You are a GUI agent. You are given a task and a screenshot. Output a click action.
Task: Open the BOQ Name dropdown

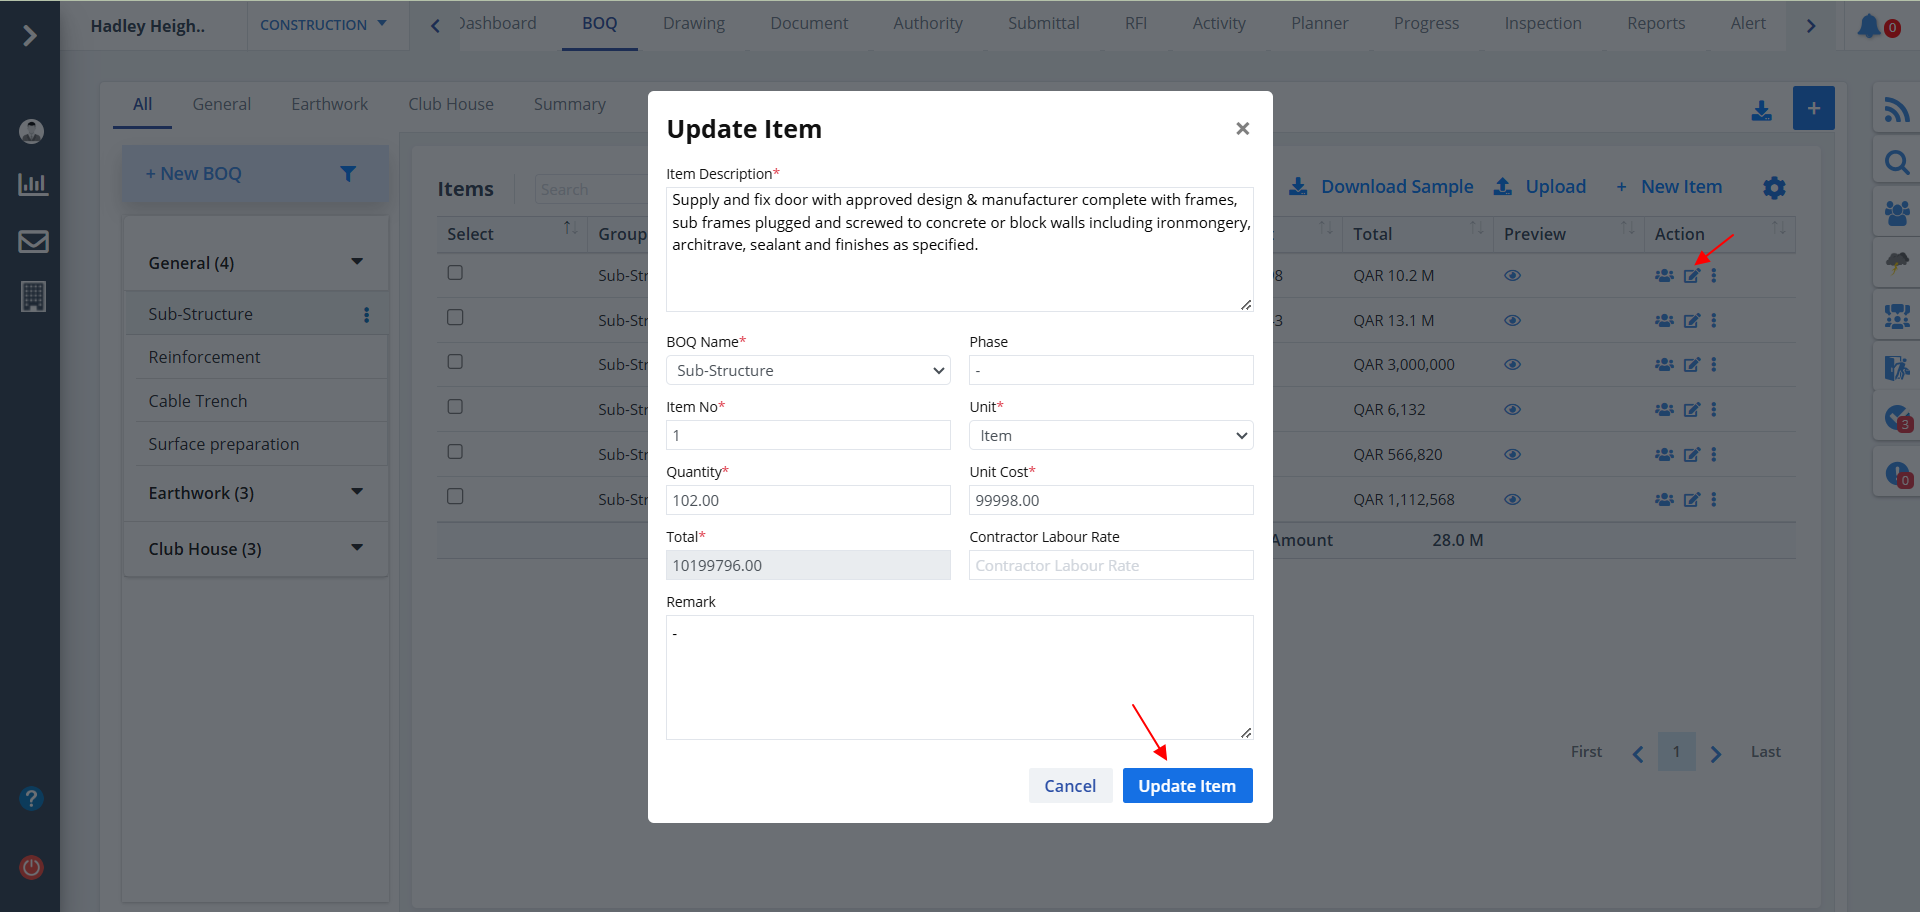click(x=808, y=370)
